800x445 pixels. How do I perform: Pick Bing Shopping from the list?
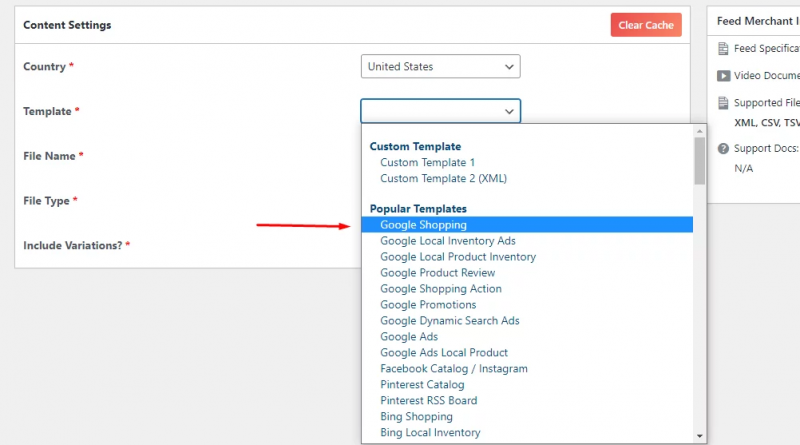point(416,416)
